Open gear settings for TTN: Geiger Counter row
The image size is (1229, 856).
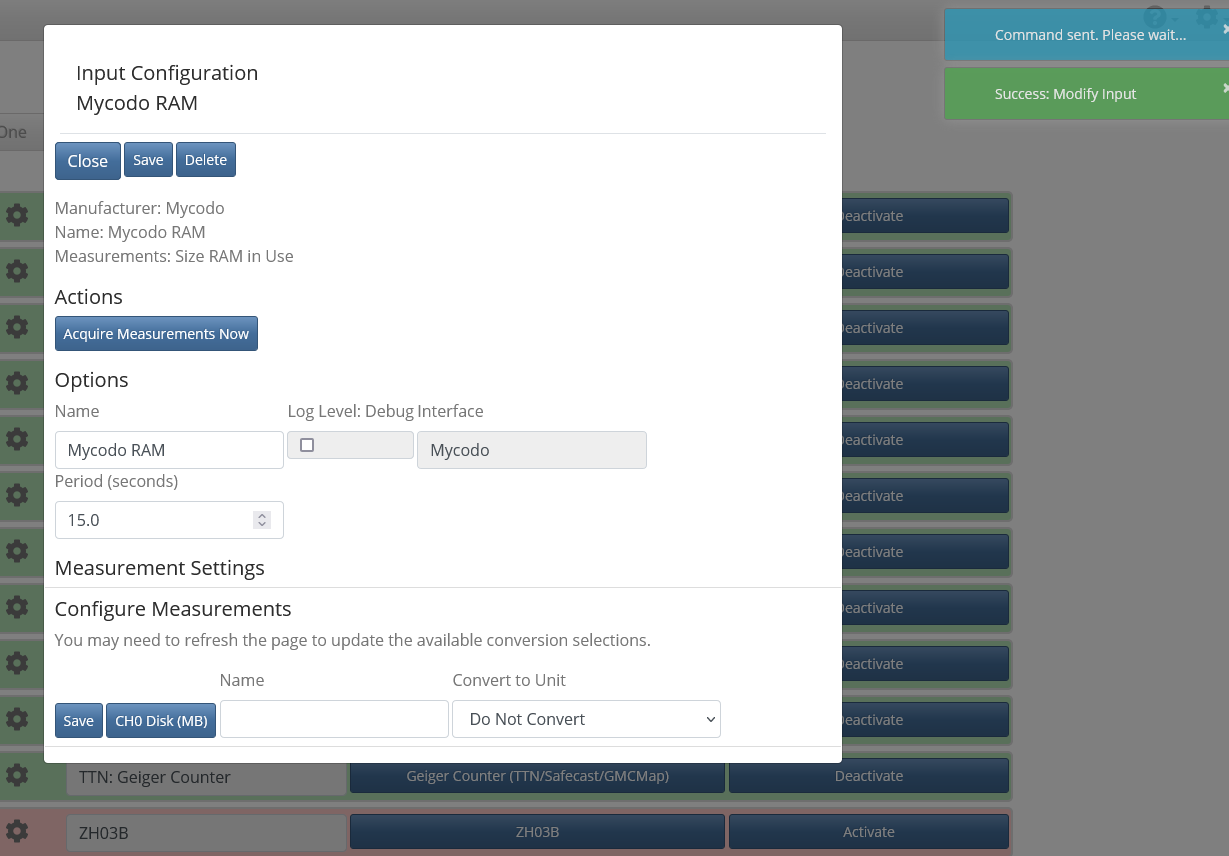coord(16,775)
